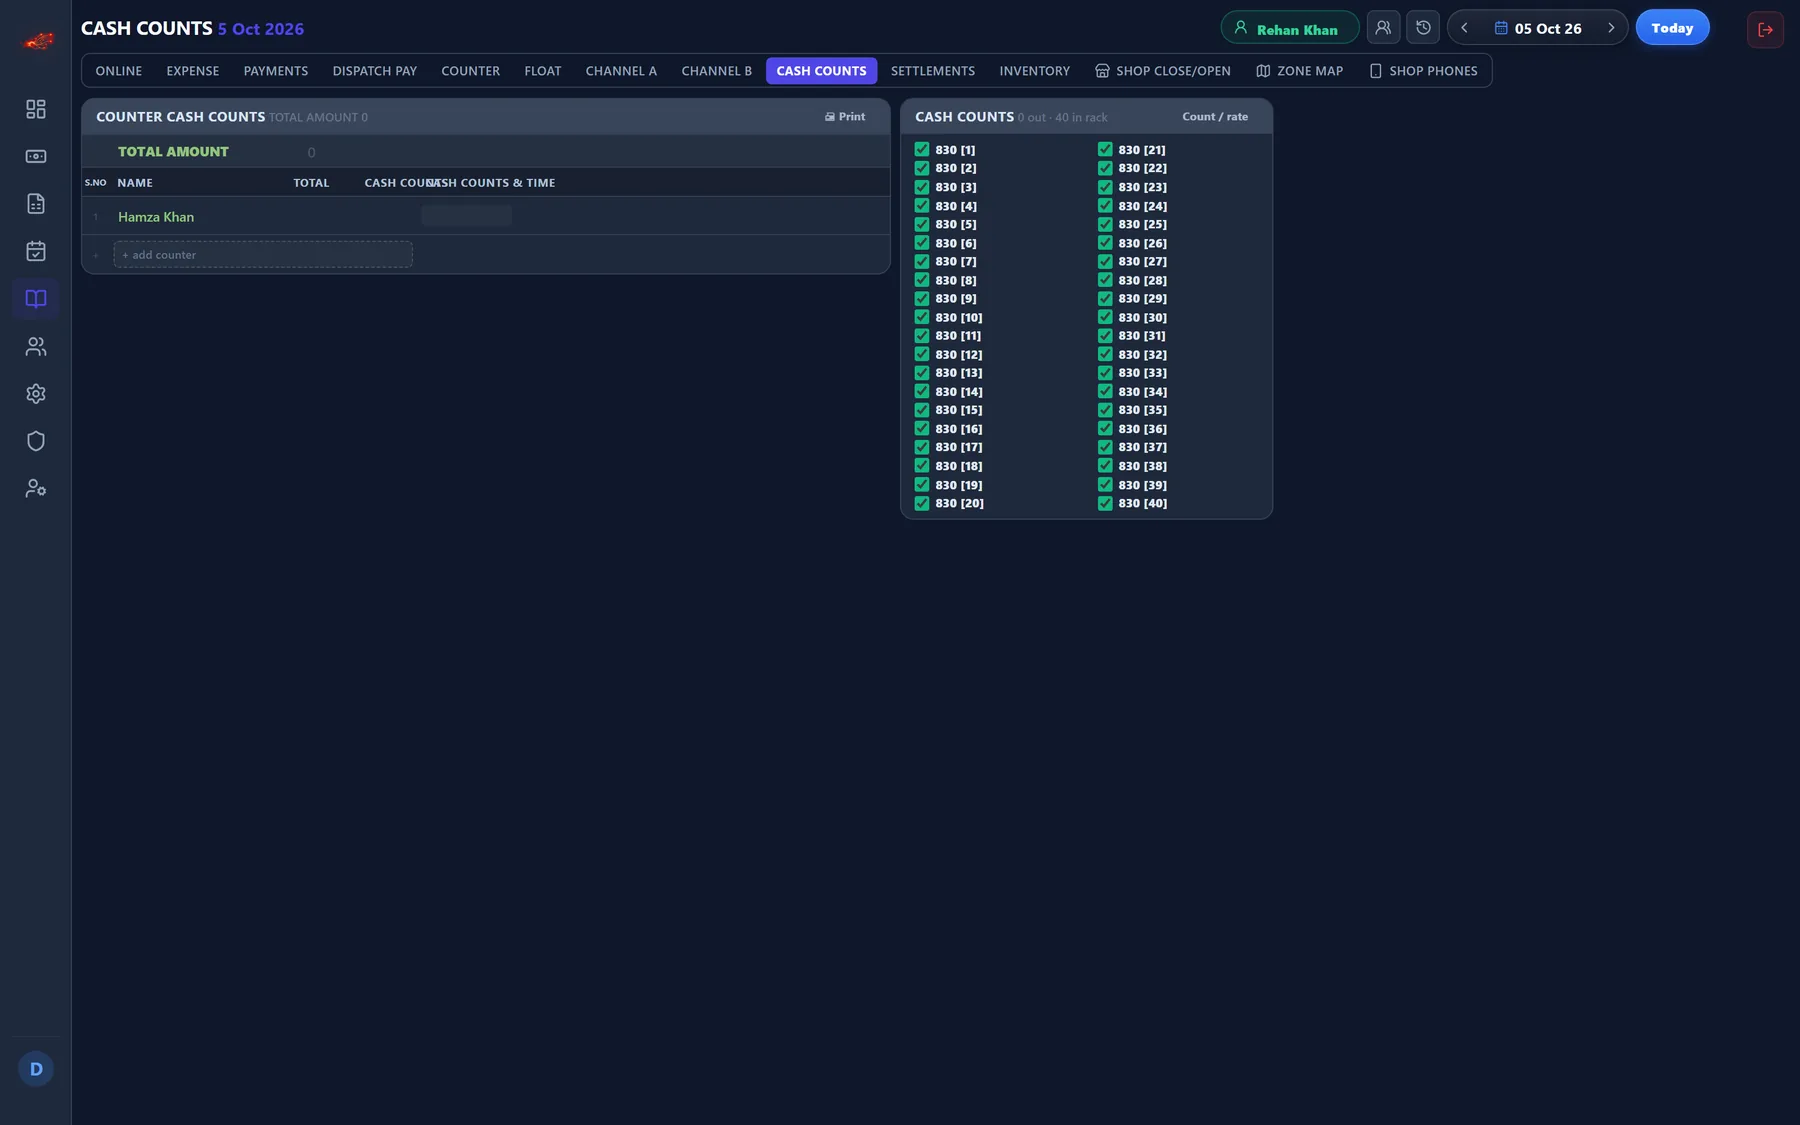Open the Expense tab
This screenshot has width=1800, height=1125.
coord(193,71)
